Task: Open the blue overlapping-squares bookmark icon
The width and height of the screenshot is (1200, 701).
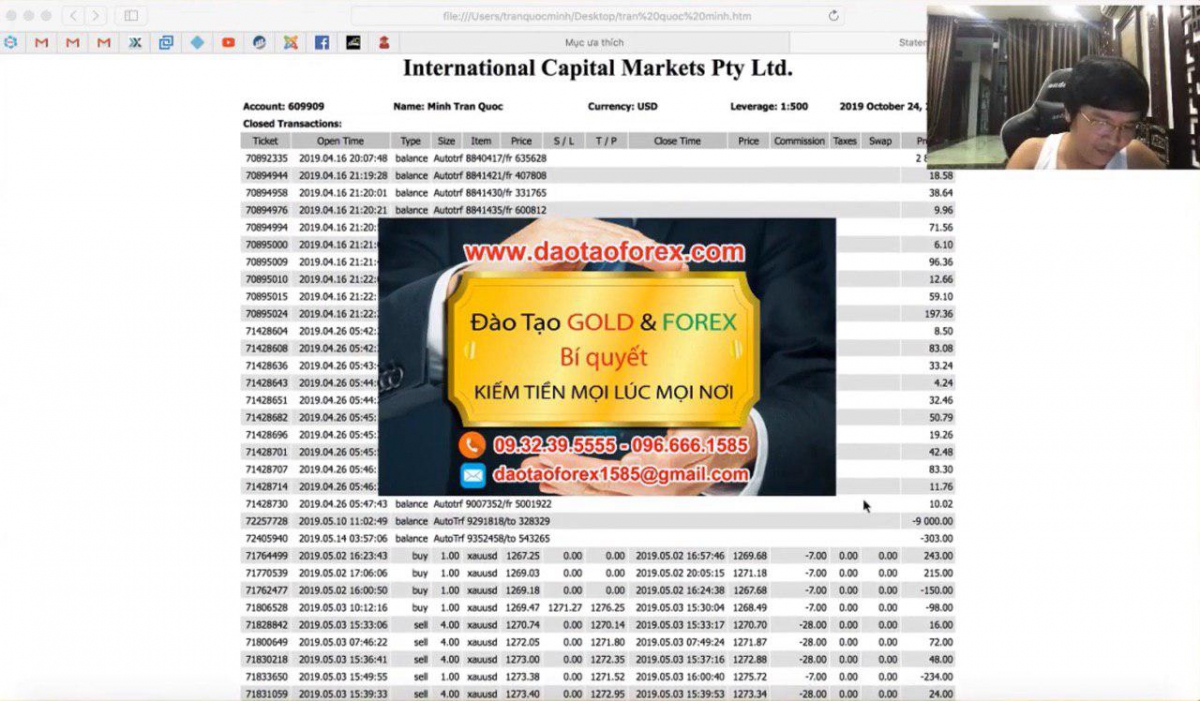Action: (166, 43)
